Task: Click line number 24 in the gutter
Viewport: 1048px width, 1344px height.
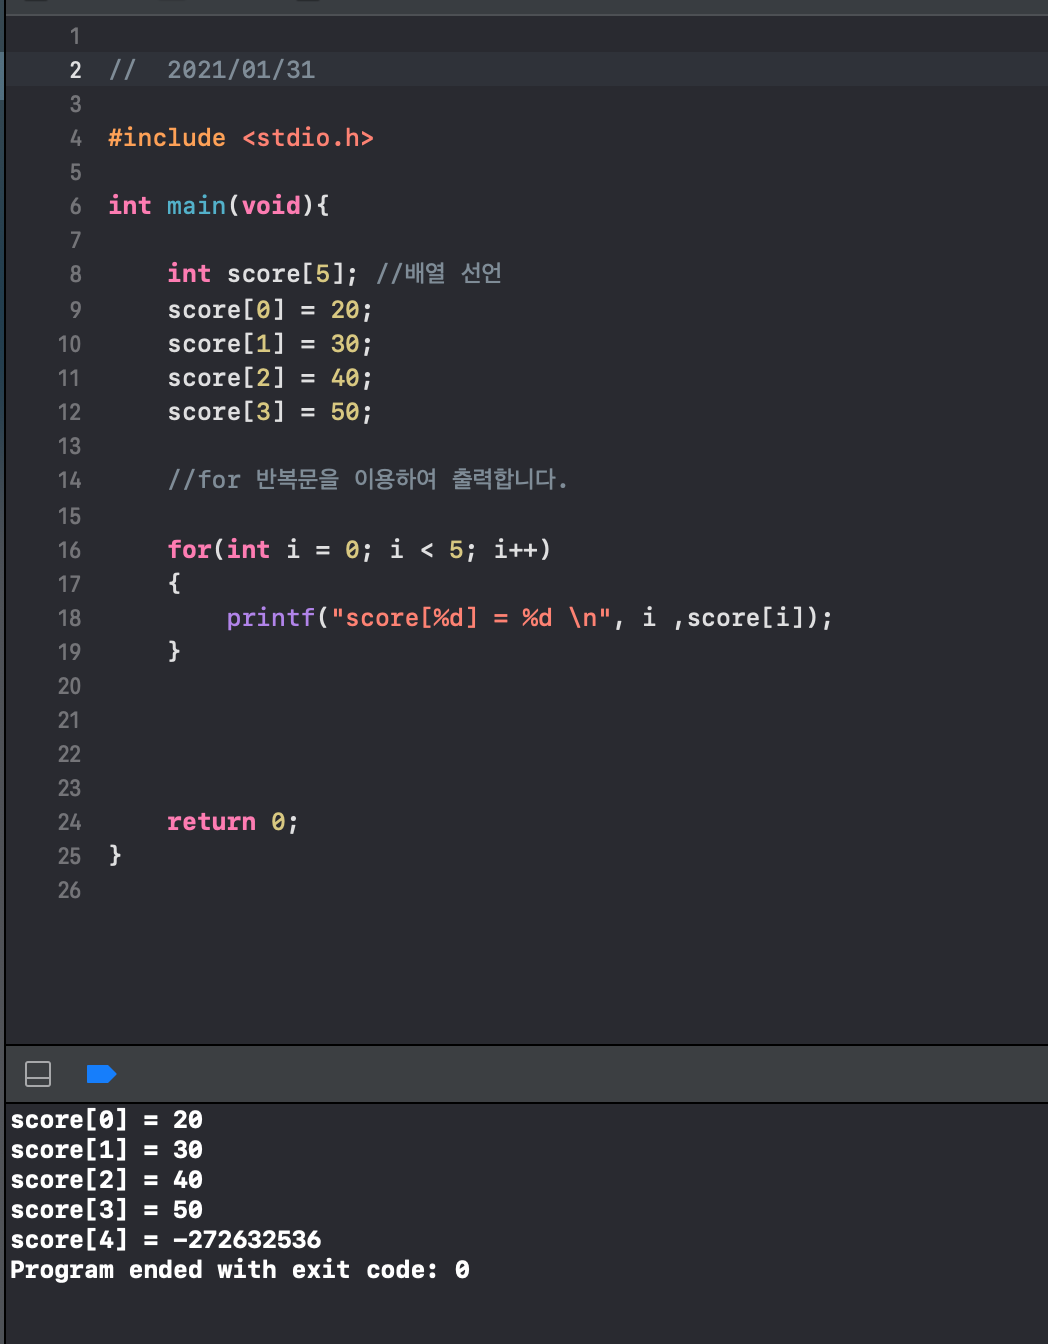Action: (69, 822)
